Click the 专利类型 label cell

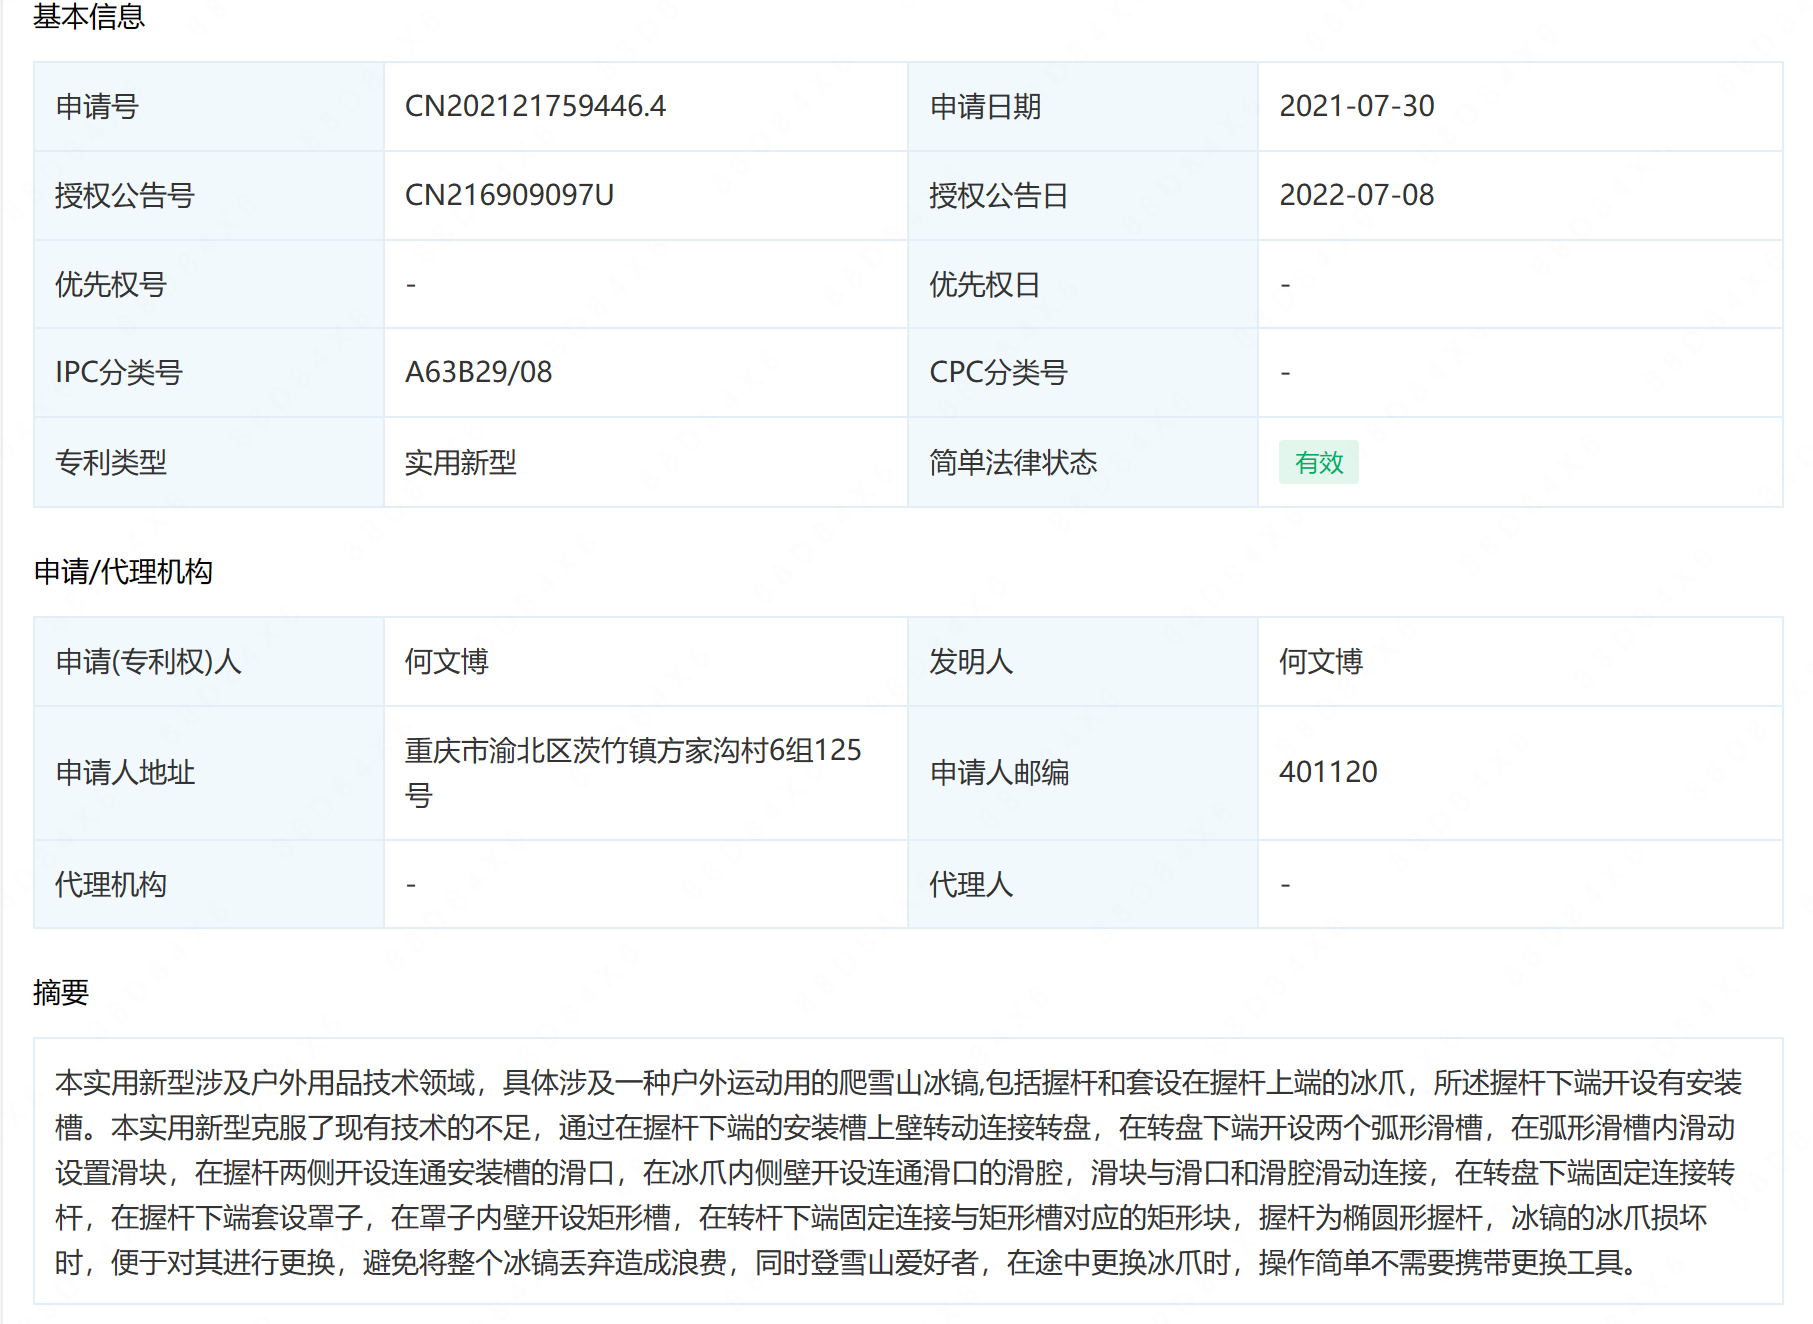(209, 463)
